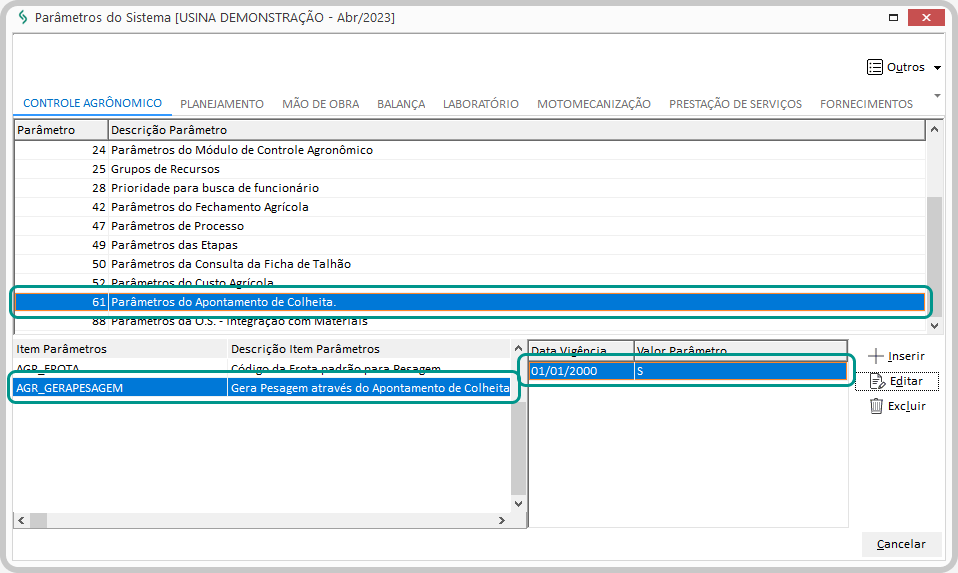Click the Outros list icon

[874, 67]
